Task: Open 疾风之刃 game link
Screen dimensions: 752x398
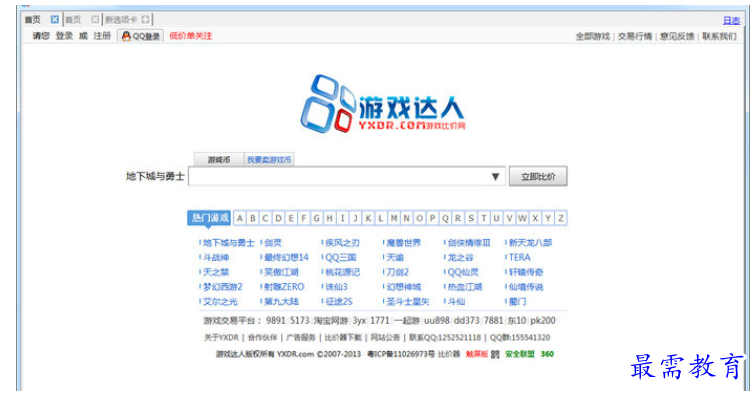Action: point(342,243)
